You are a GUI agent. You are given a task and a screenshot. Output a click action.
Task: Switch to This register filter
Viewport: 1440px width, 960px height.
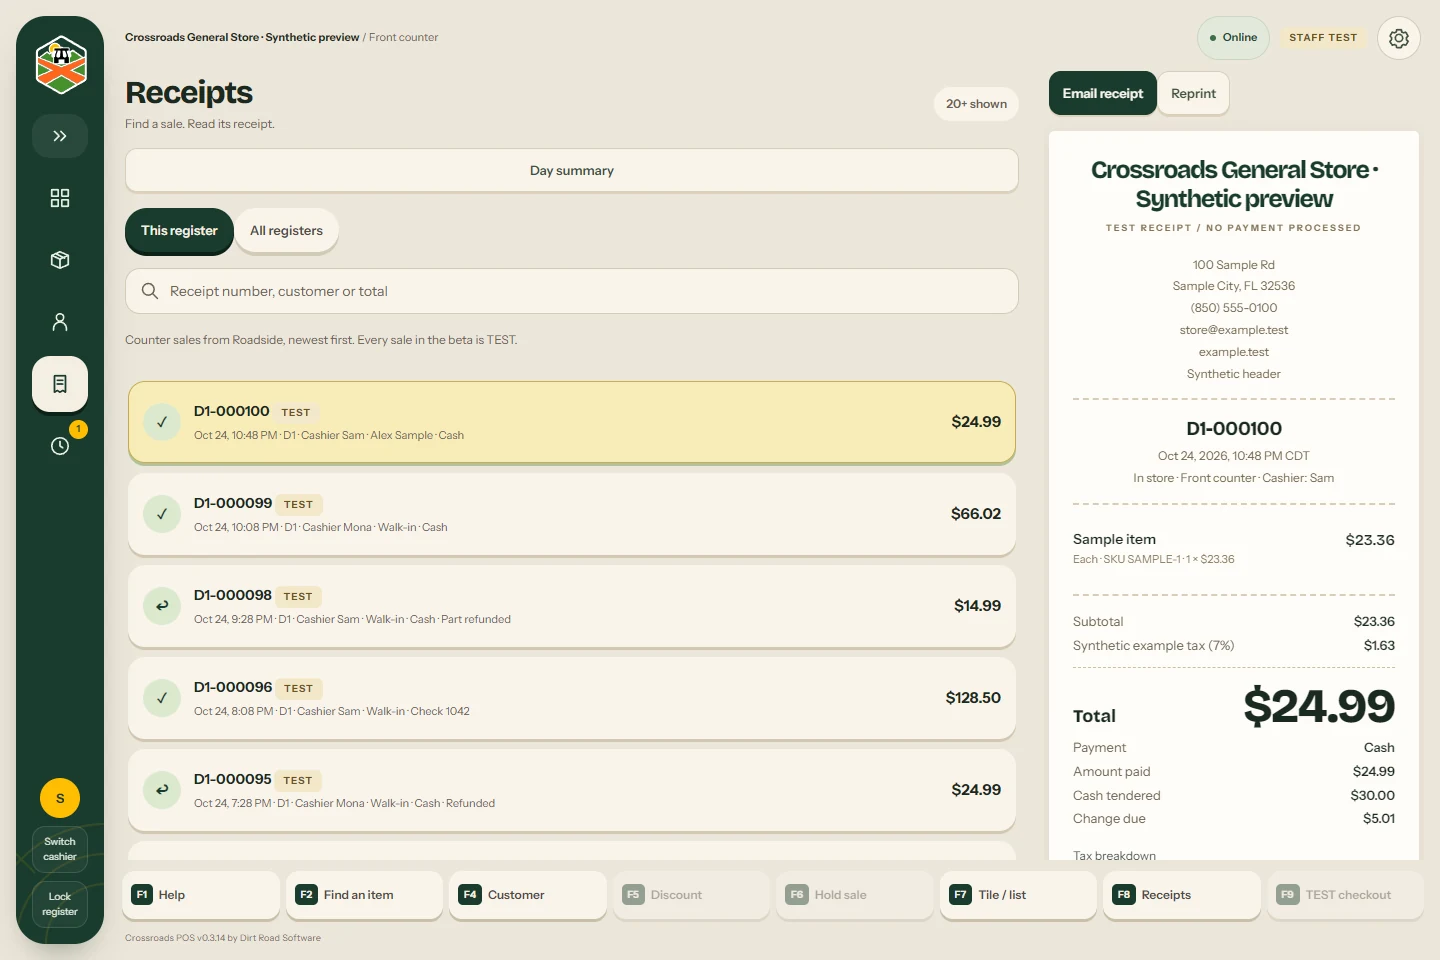click(179, 231)
